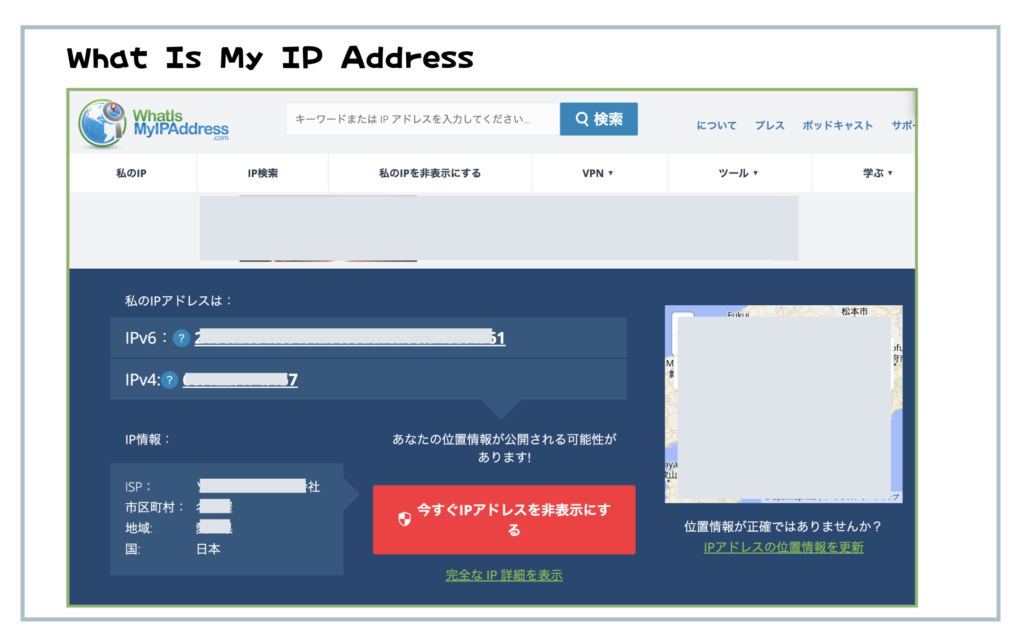Click the IPv4 question mark help icon
This screenshot has width=1024, height=638.
tap(170, 380)
